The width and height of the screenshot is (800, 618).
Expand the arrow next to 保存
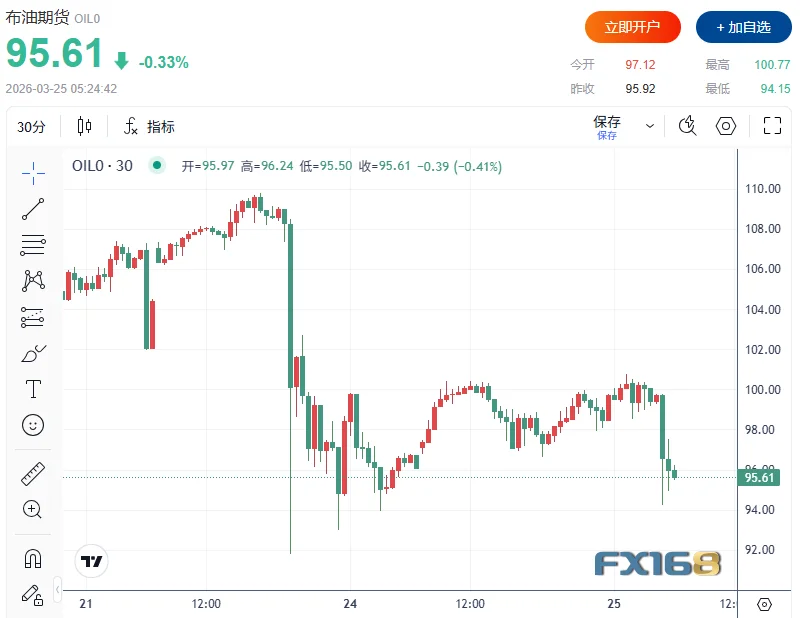tap(650, 126)
